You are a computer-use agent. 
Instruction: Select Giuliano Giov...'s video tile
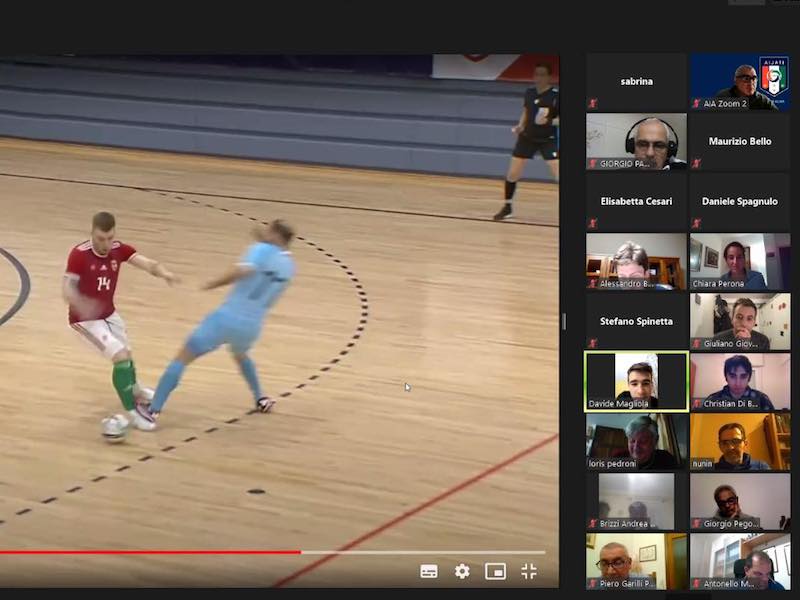(740, 321)
